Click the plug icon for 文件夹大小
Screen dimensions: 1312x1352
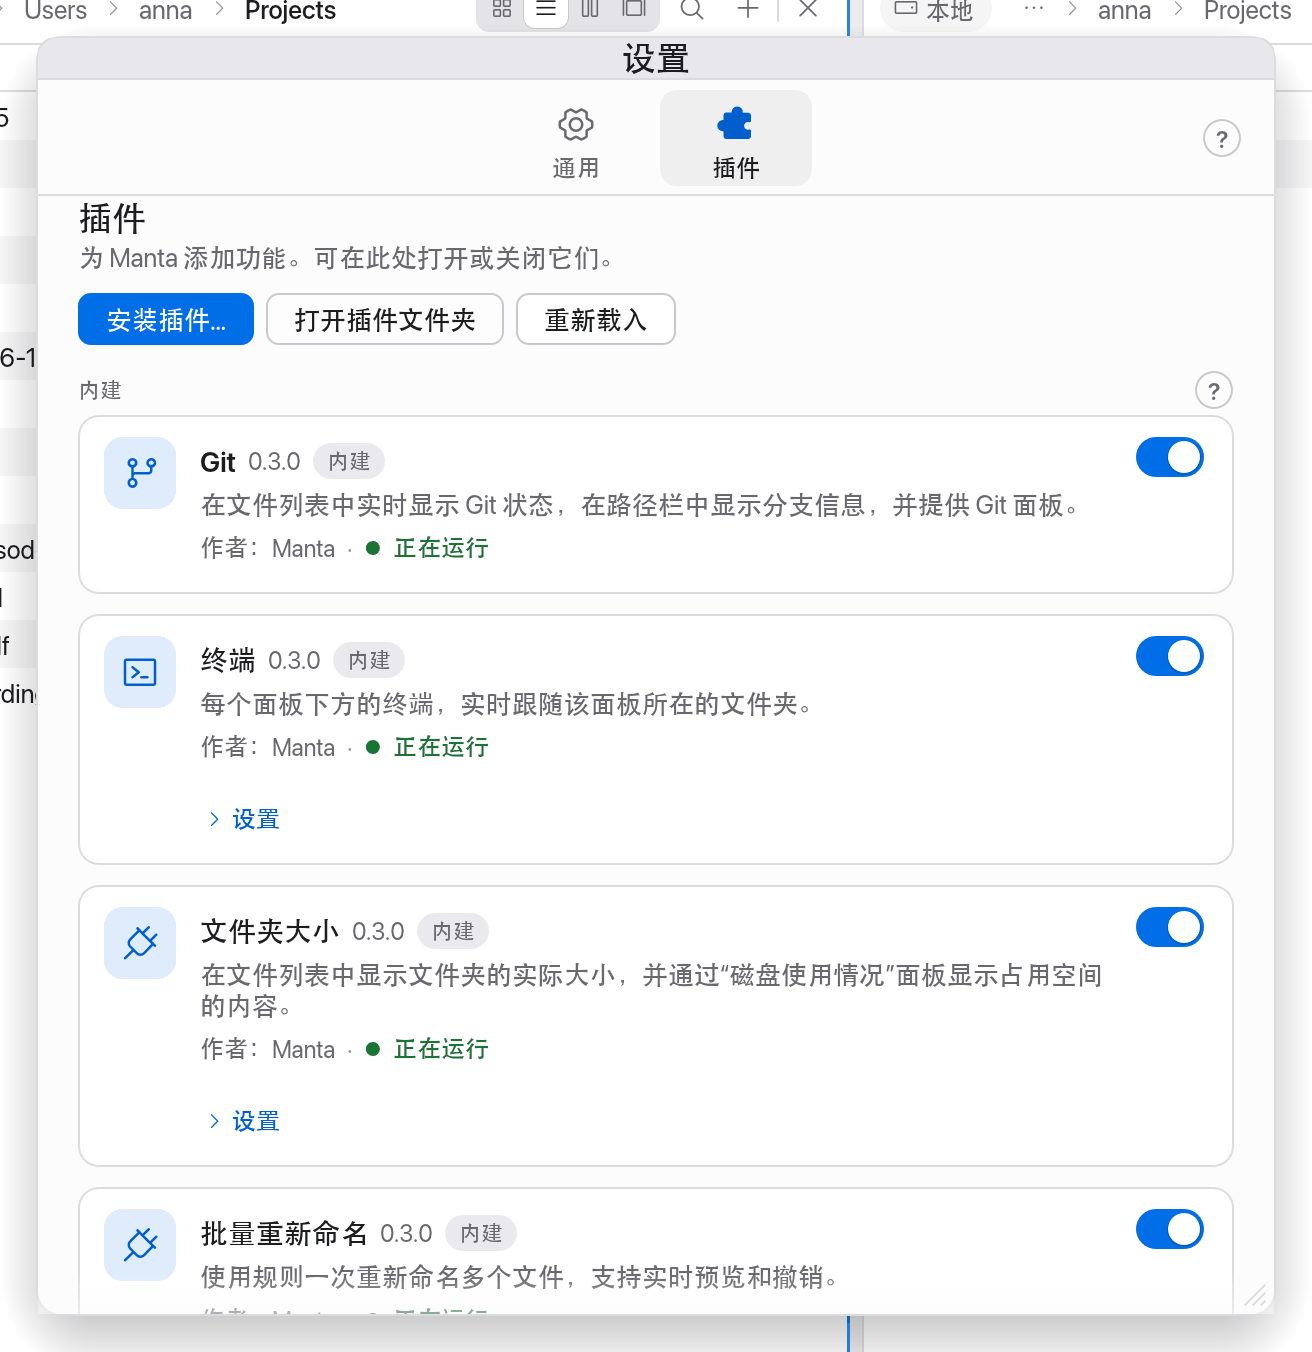pyautogui.click(x=140, y=943)
